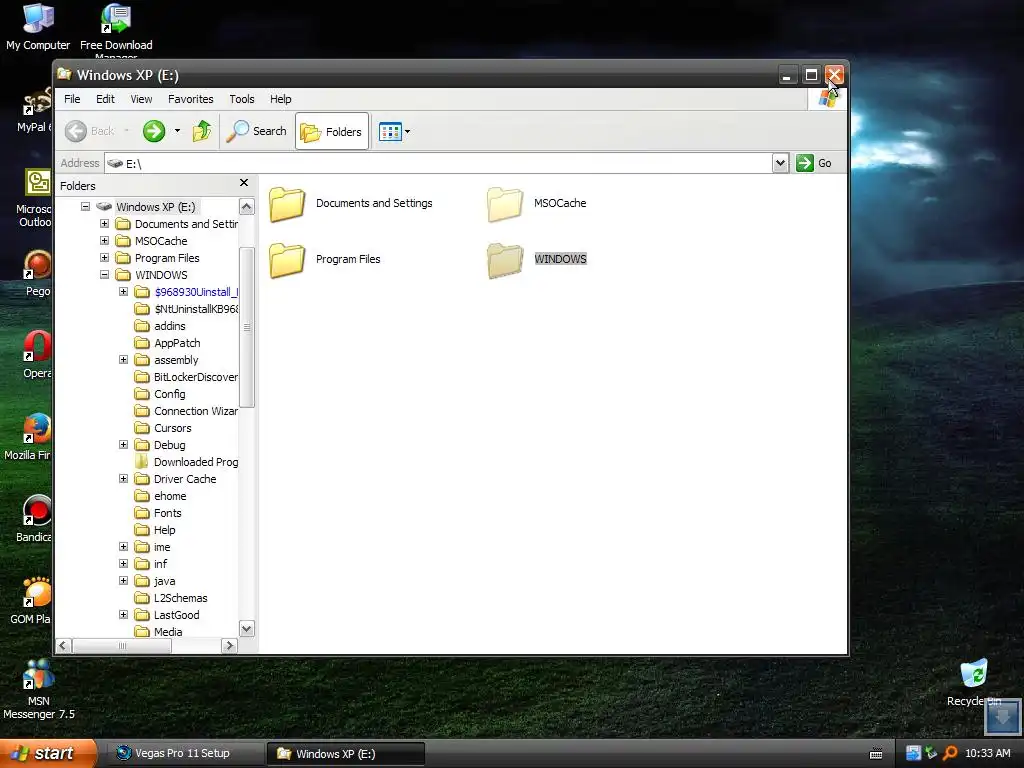Viewport: 1024px width, 768px height.
Task: Collapse Windows XP (E:) tree node
Action: (x=85, y=206)
